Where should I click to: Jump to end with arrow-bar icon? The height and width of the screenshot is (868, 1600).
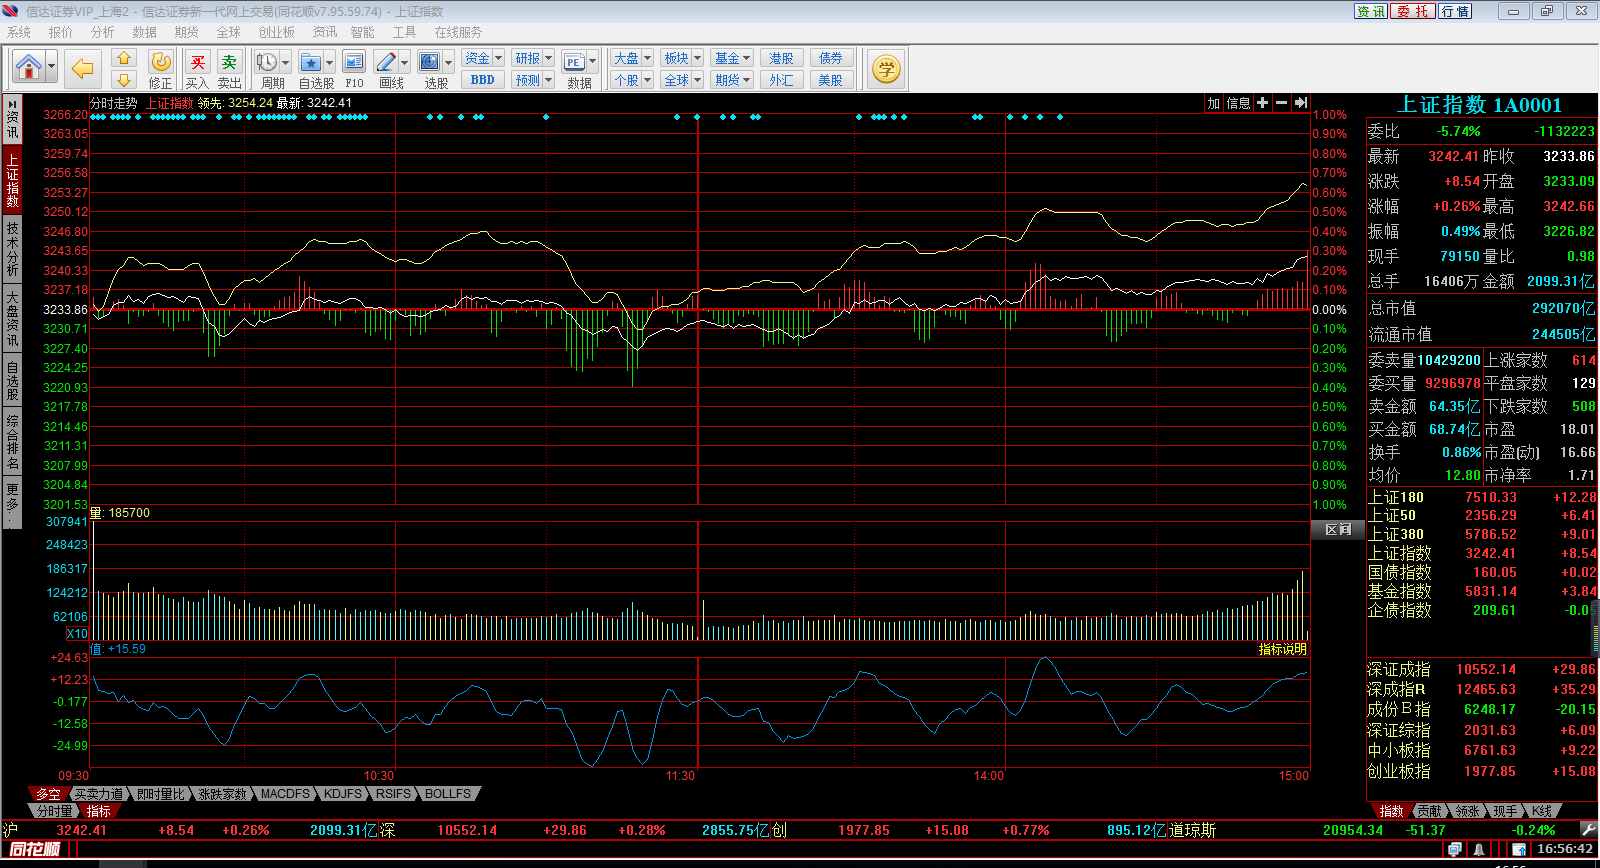(x=1300, y=103)
